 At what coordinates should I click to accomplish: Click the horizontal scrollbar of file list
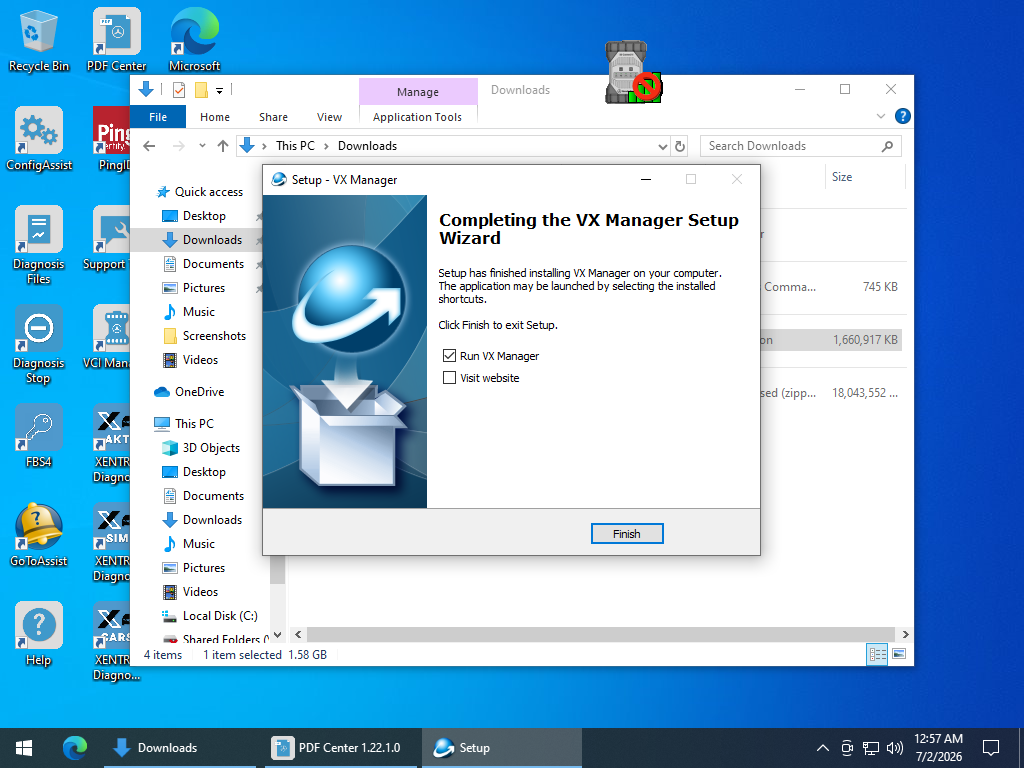(x=600, y=634)
